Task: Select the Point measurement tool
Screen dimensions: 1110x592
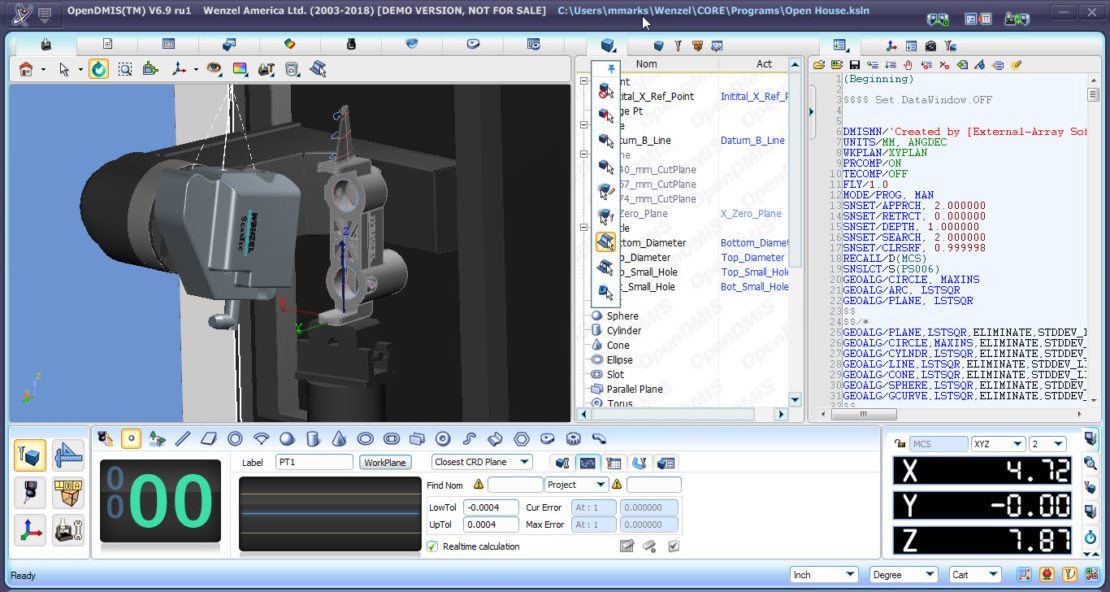Action: [x=129, y=438]
